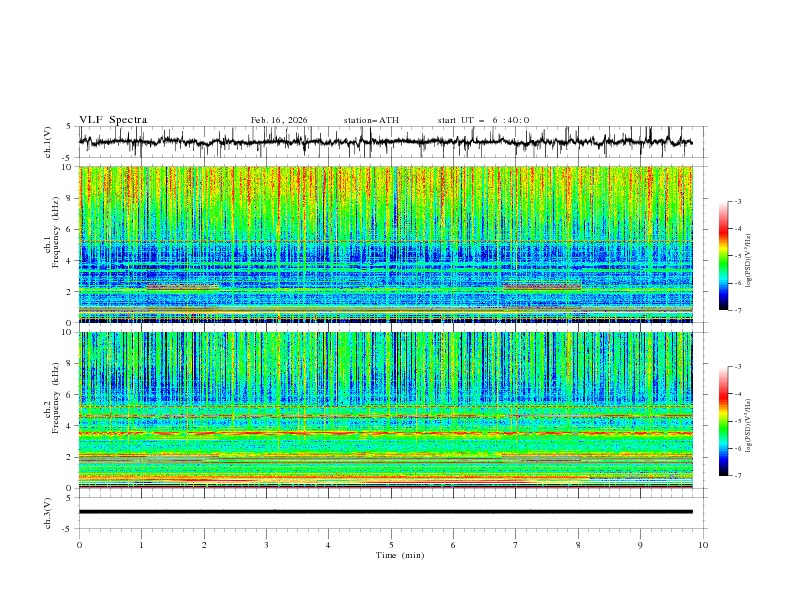Click the 6 kHz tick on ch.1 frequency axis
Image resolution: width=792 pixels, height=612 pixels.
(x=70, y=229)
